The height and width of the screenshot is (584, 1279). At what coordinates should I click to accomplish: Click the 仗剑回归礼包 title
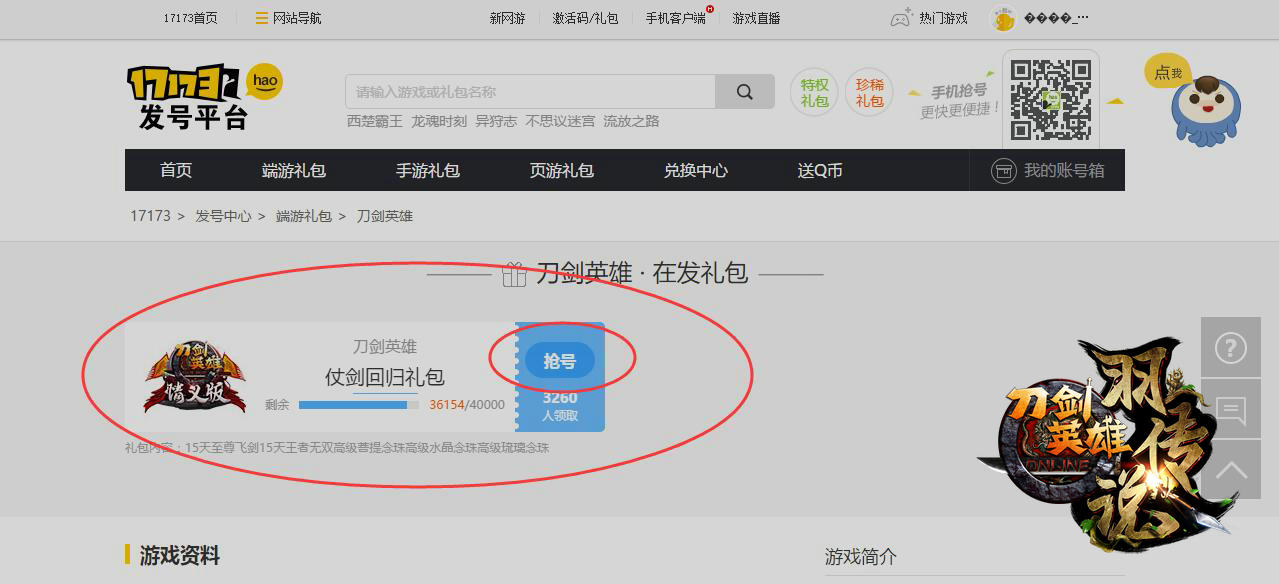(385, 377)
